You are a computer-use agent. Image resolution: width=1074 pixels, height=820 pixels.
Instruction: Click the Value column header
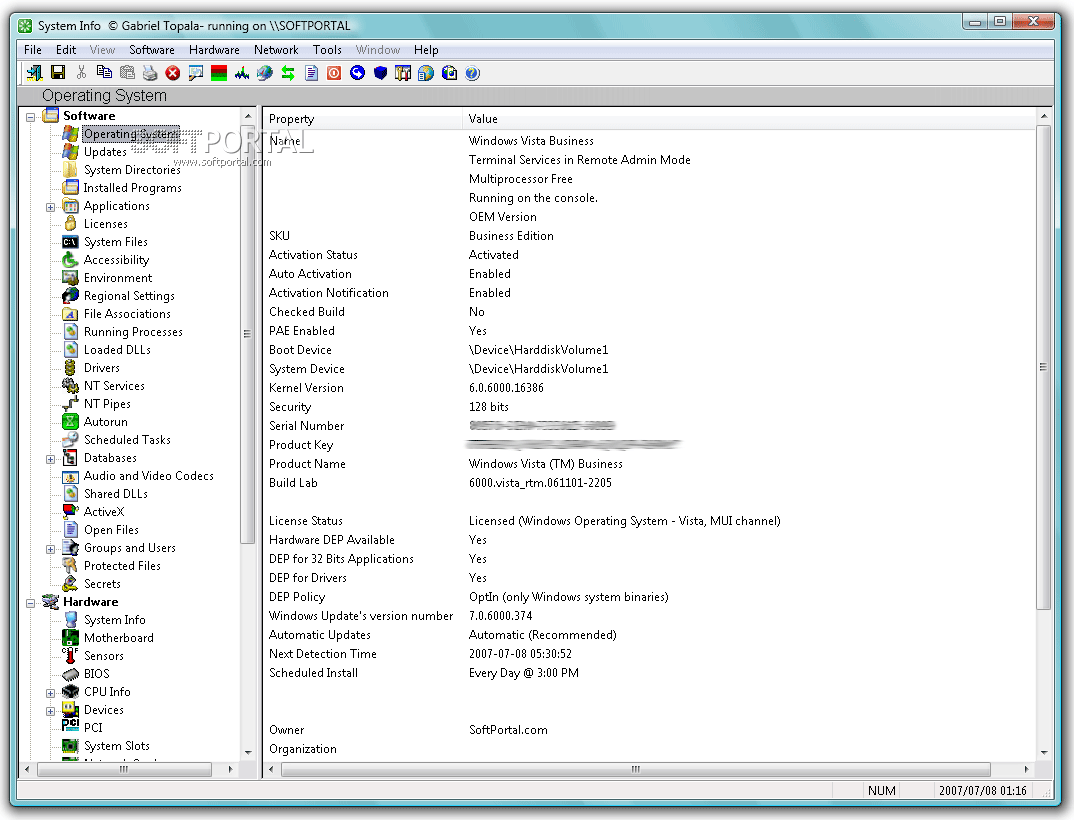[749, 119]
